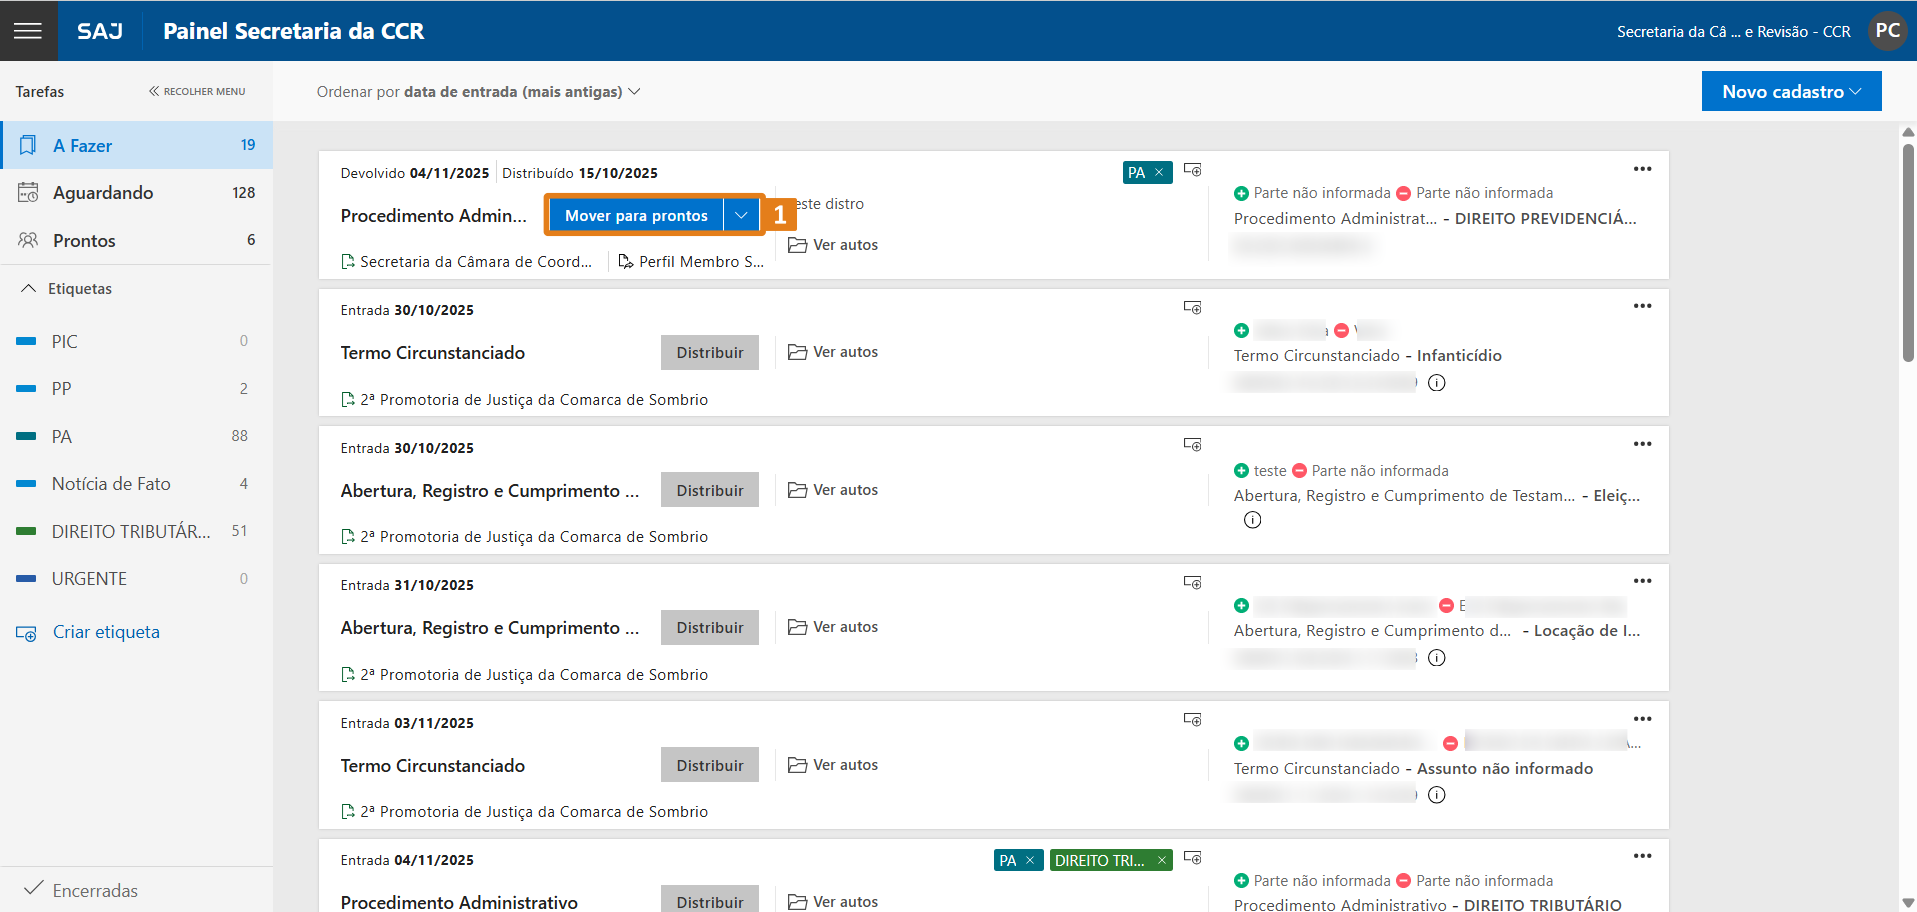
Task: Click Ver autos on first Termo Circunstanciado
Action: click(833, 352)
